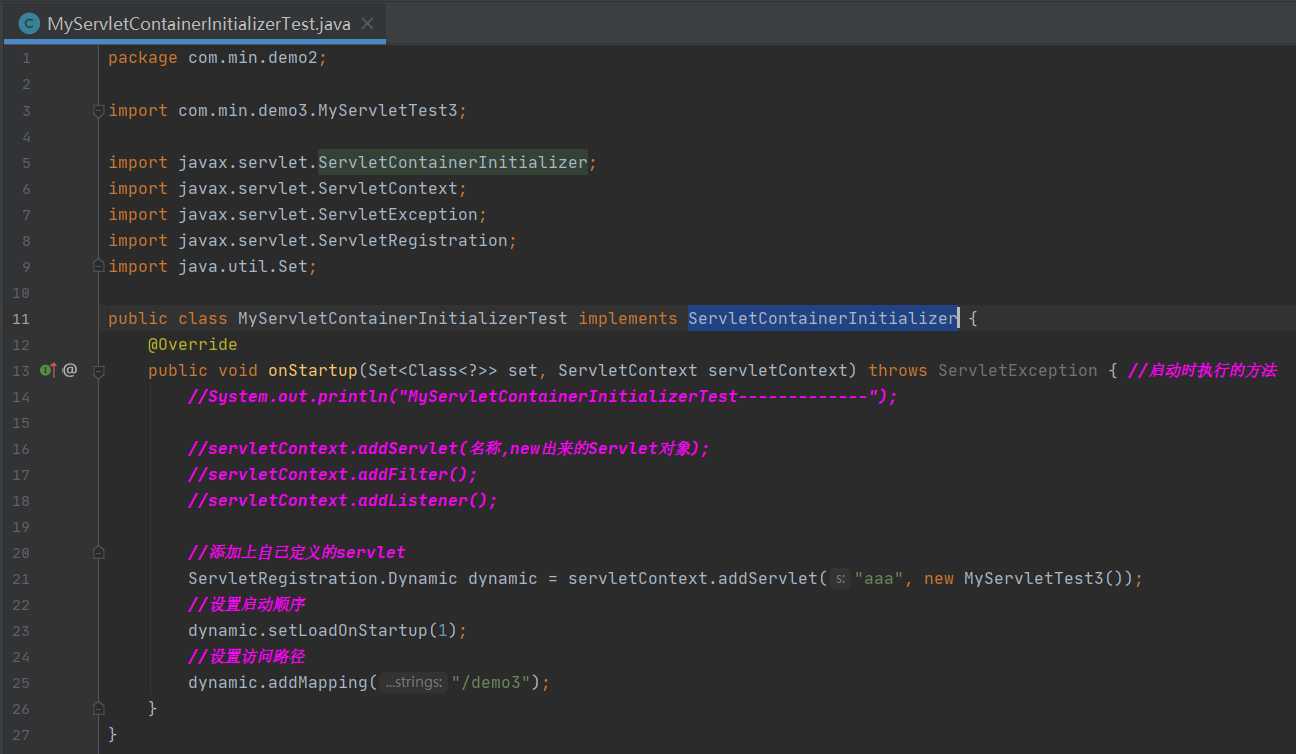This screenshot has height=754, width=1296.
Task: Click the '添加上自己定义的servlet' comment
Action: 297,552
